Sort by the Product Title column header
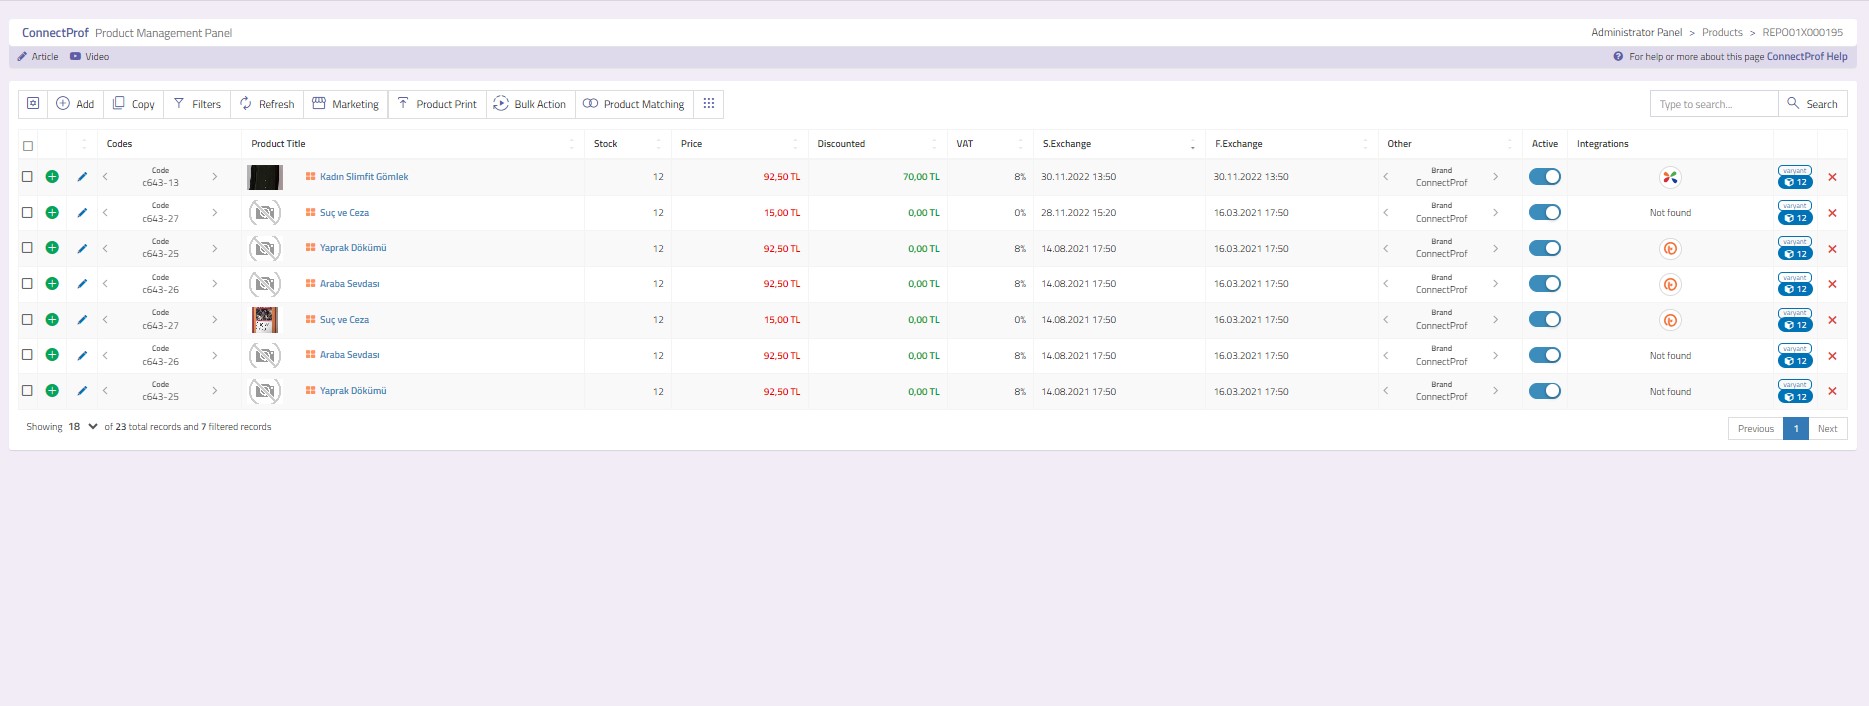 [279, 144]
